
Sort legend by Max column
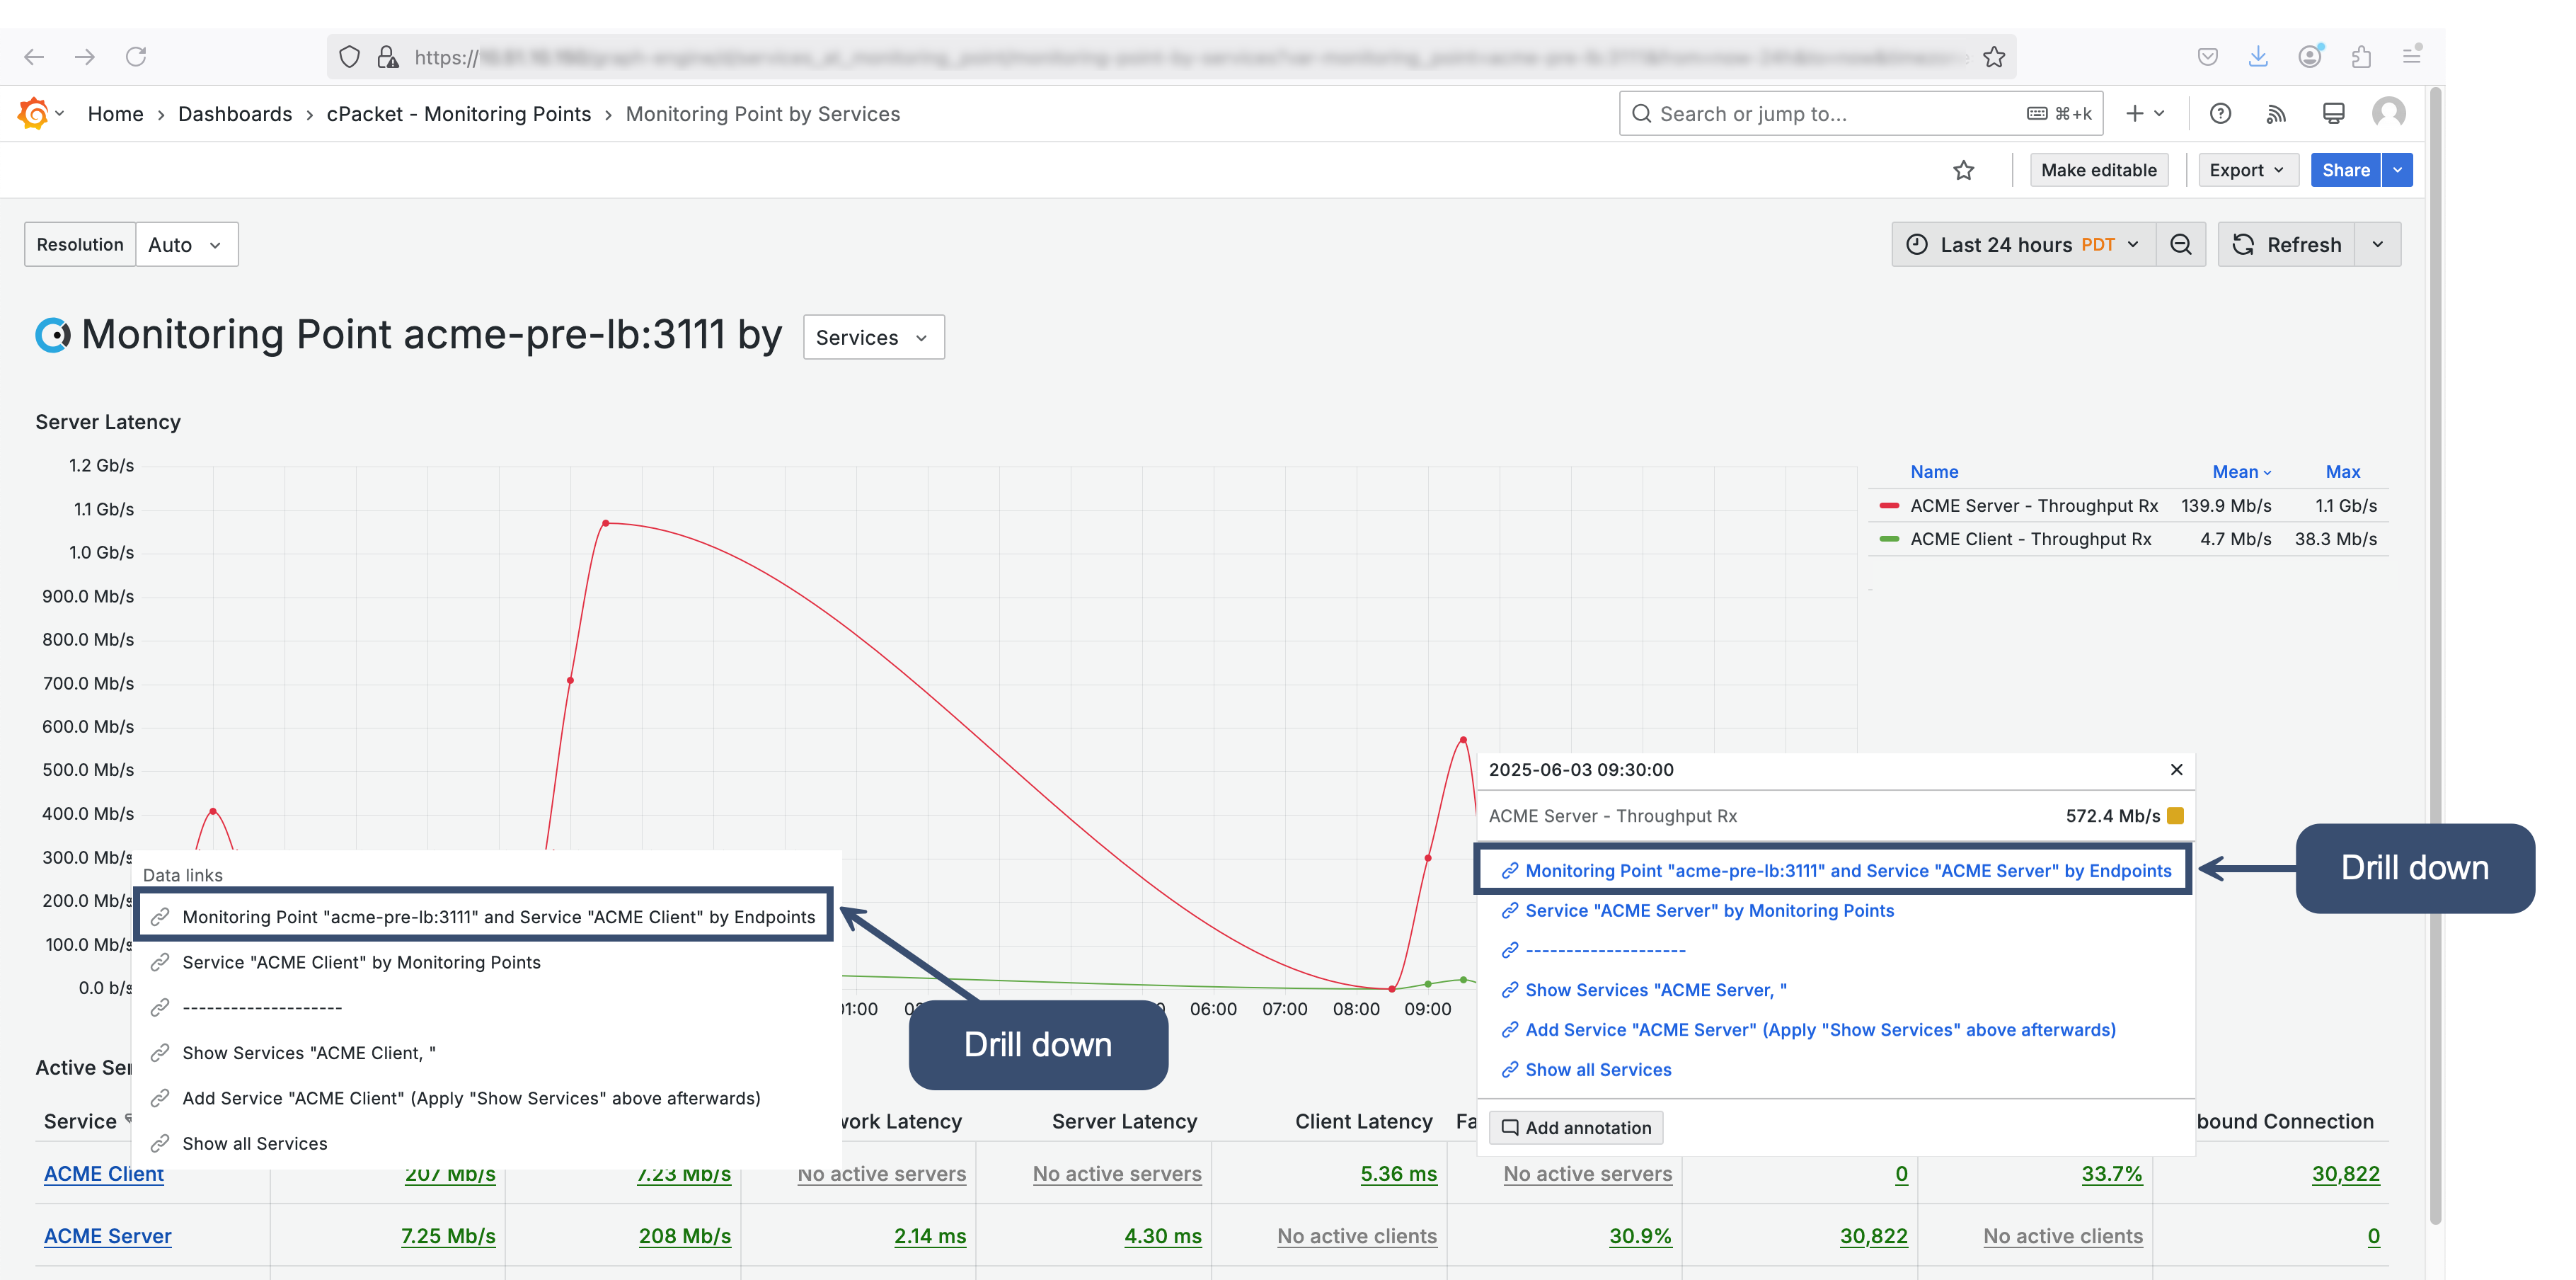tap(2342, 472)
